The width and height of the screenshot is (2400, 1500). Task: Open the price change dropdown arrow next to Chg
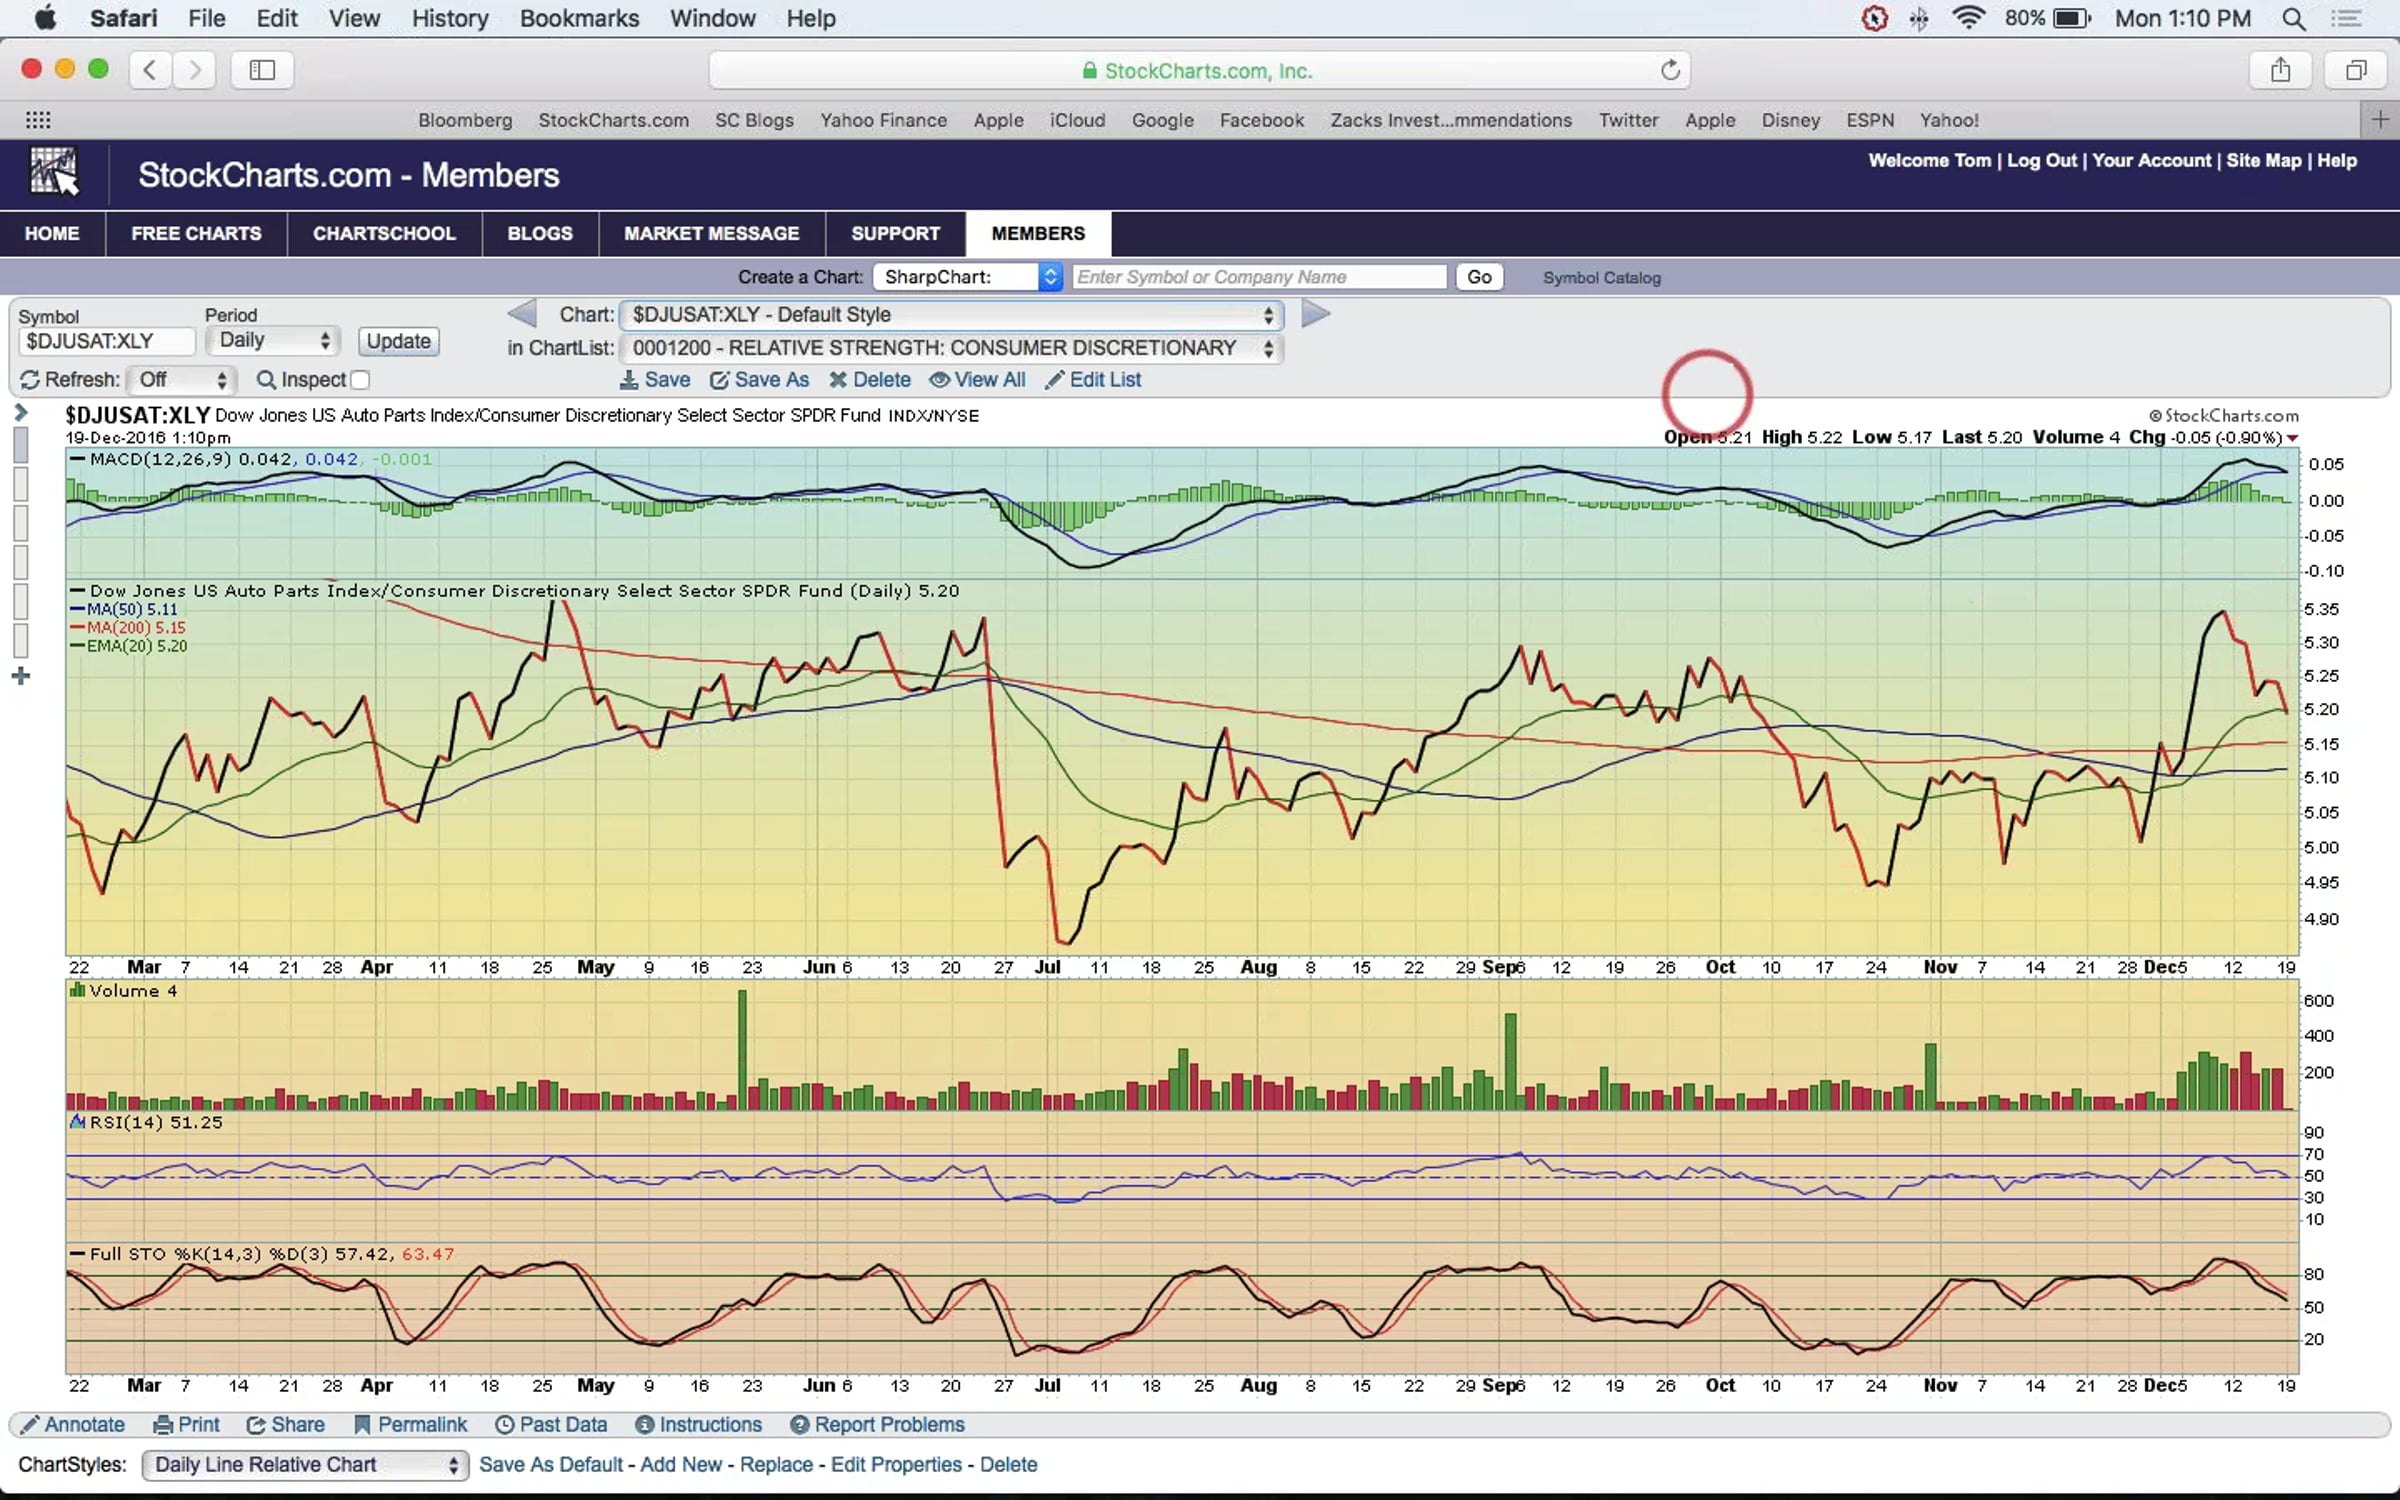pos(2292,438)
